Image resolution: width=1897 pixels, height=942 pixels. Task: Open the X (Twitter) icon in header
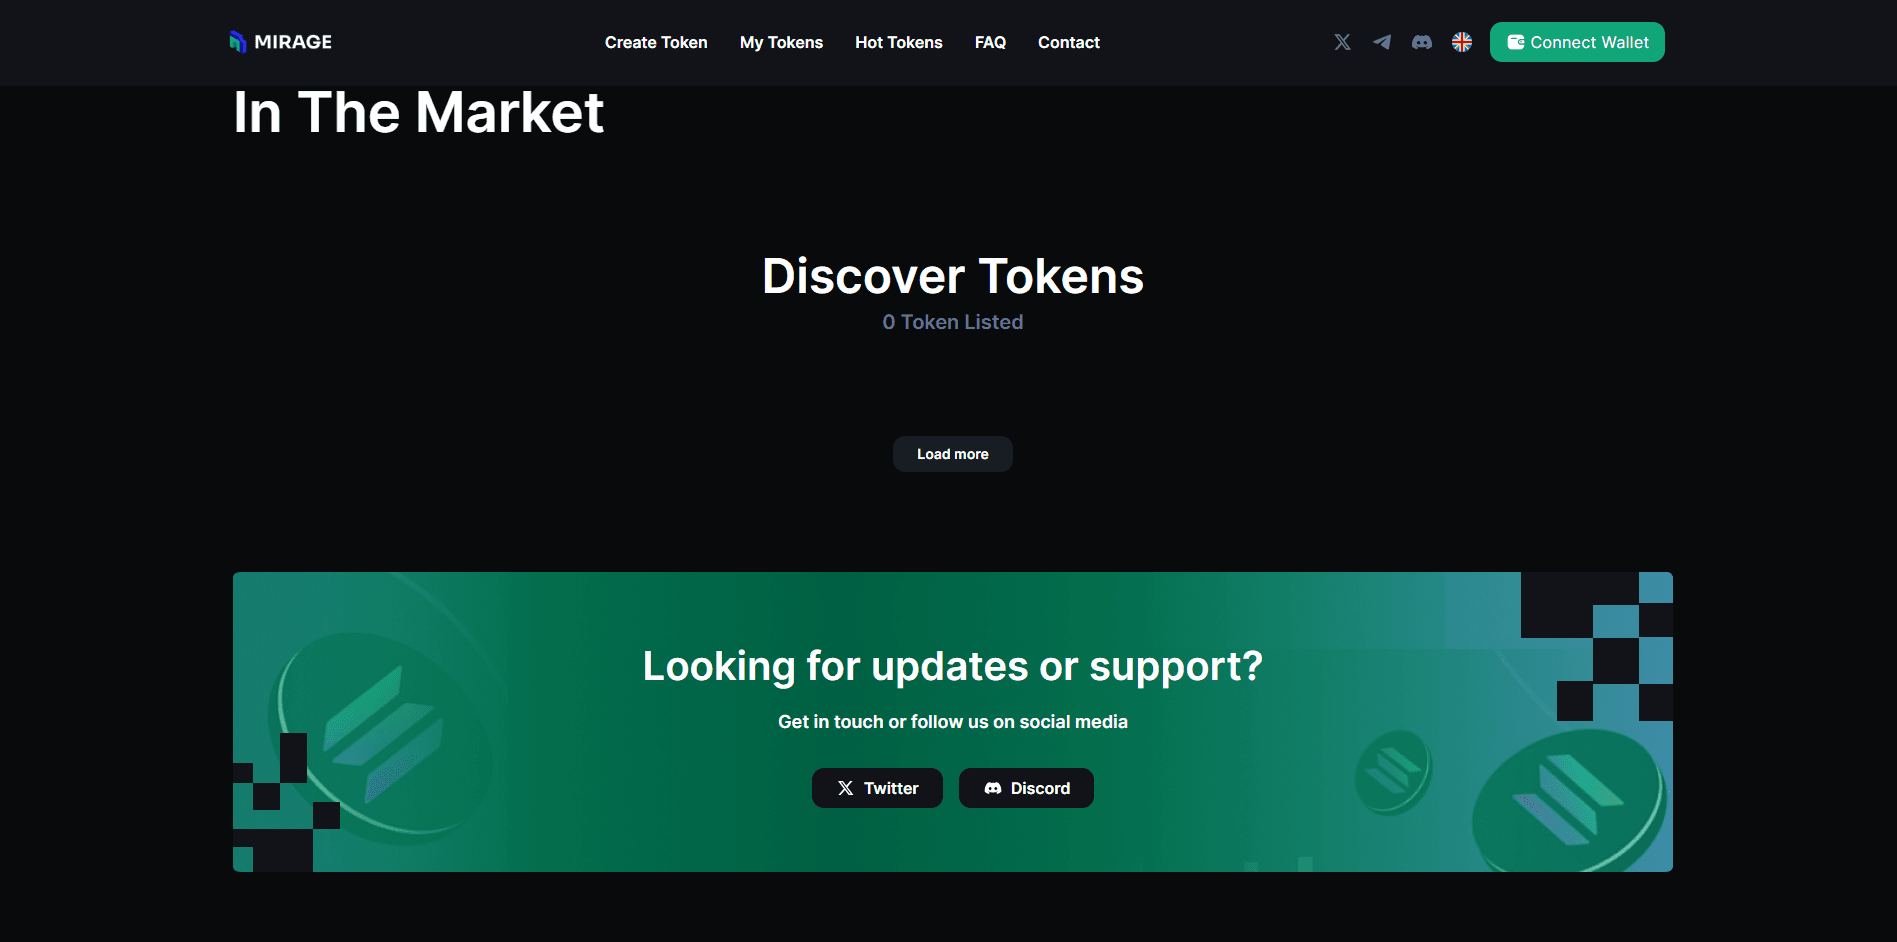pos(1342,42)
